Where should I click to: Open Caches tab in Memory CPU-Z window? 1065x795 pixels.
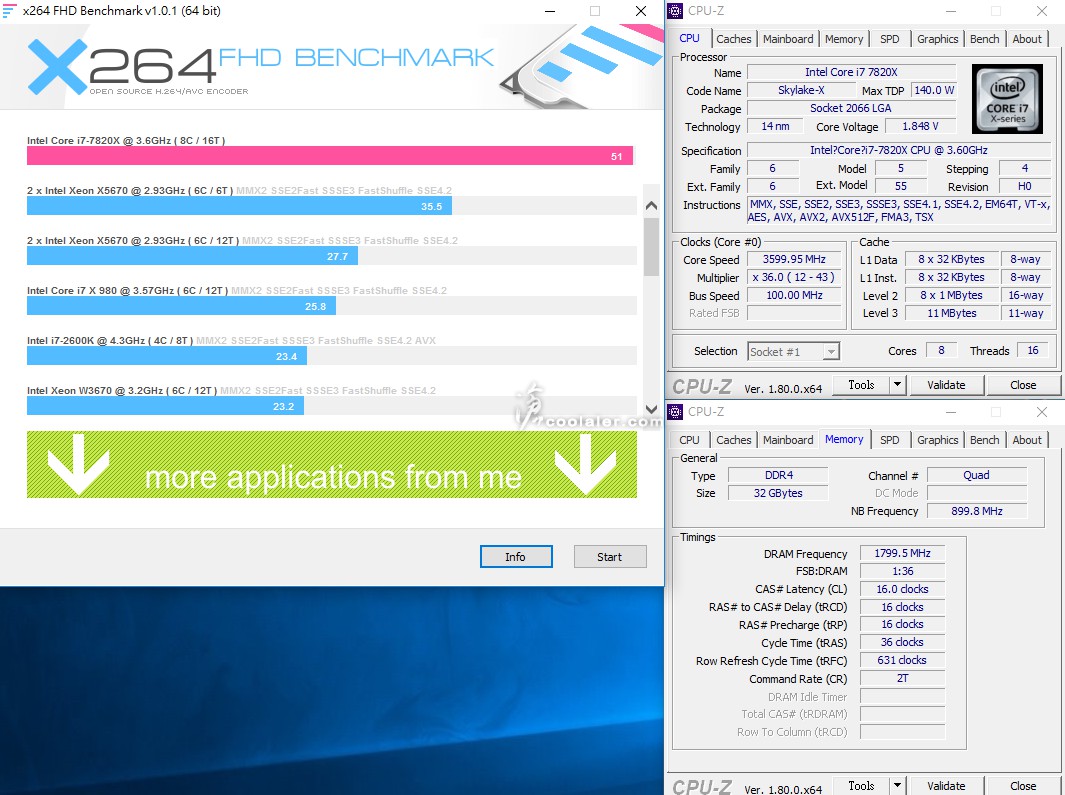pyautogui.click(x=734, y=440)
